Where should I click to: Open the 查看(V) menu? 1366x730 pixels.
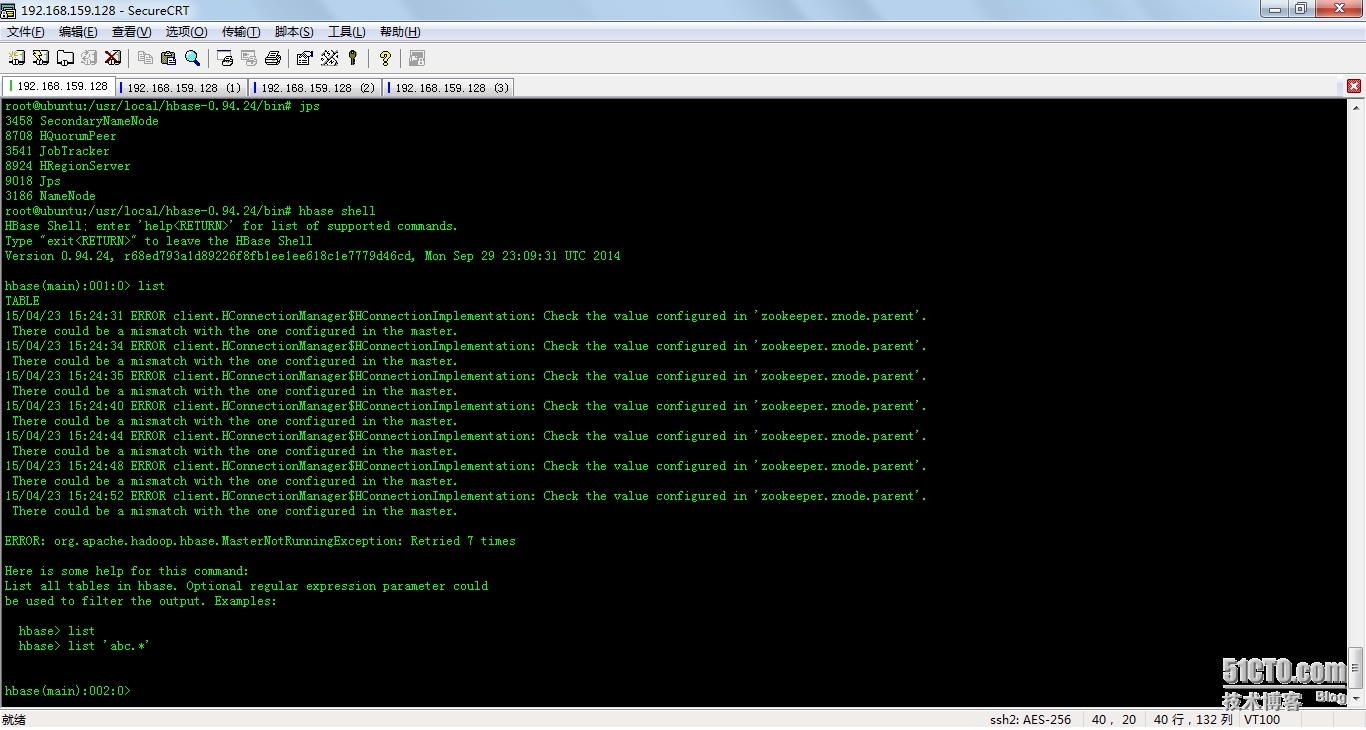131,32
